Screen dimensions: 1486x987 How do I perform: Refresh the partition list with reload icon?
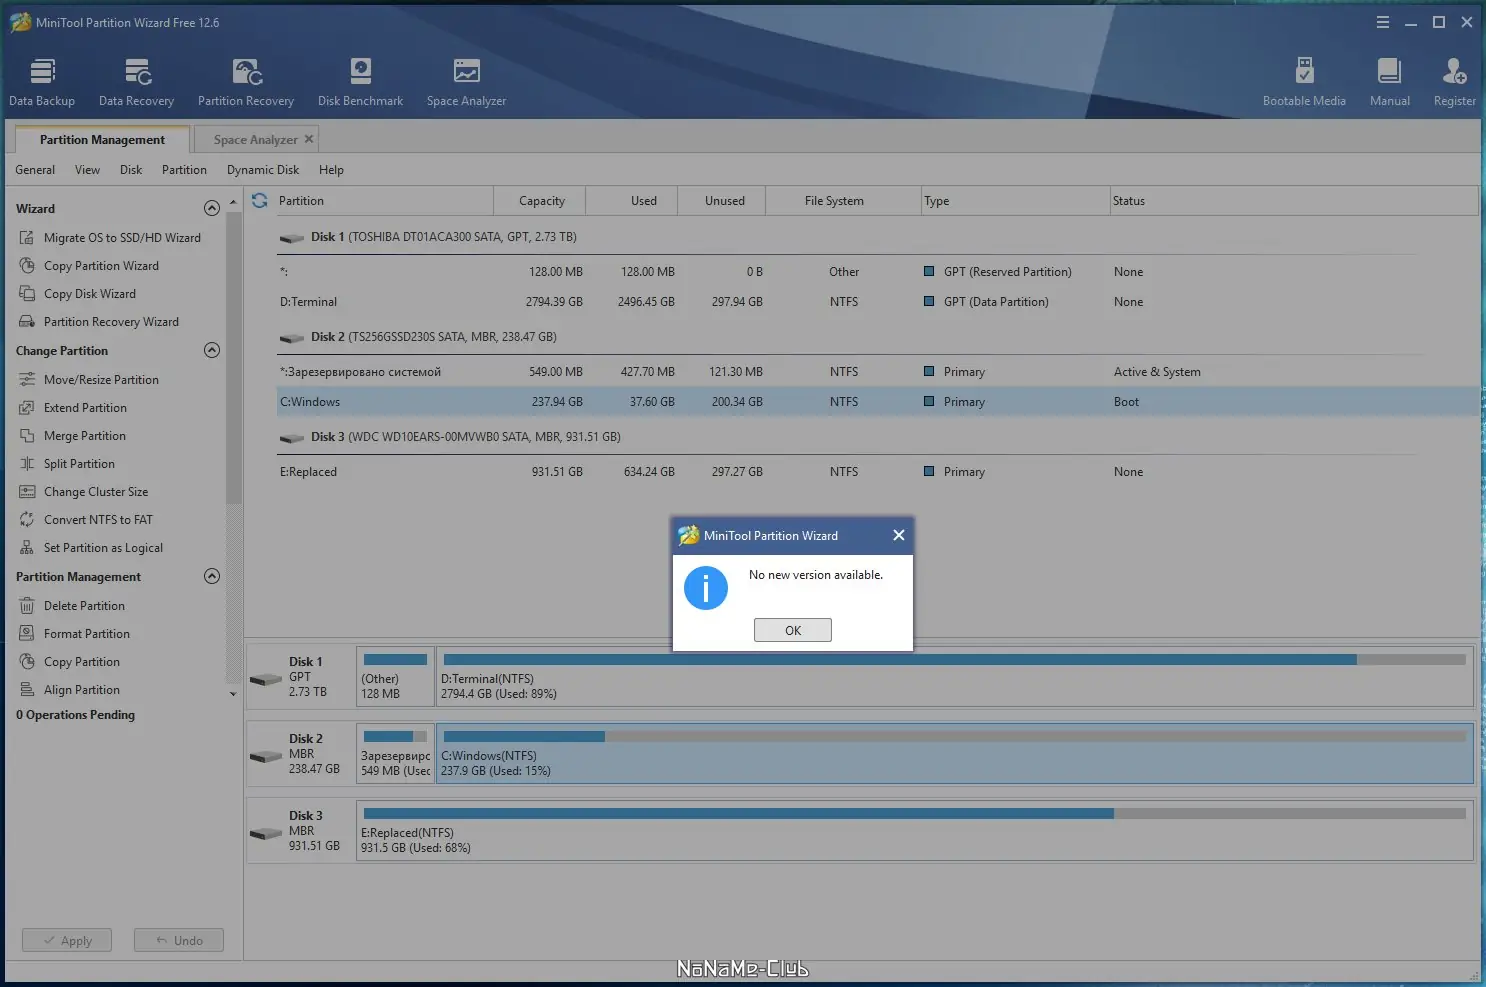tap(260, 201)
